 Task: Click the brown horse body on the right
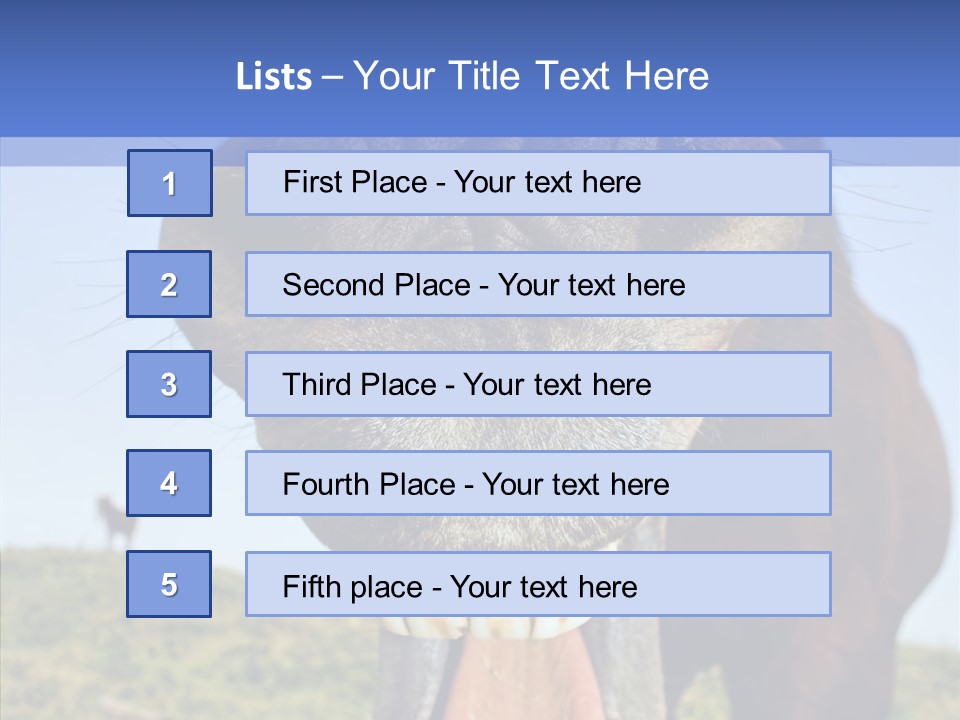(890, 450)
